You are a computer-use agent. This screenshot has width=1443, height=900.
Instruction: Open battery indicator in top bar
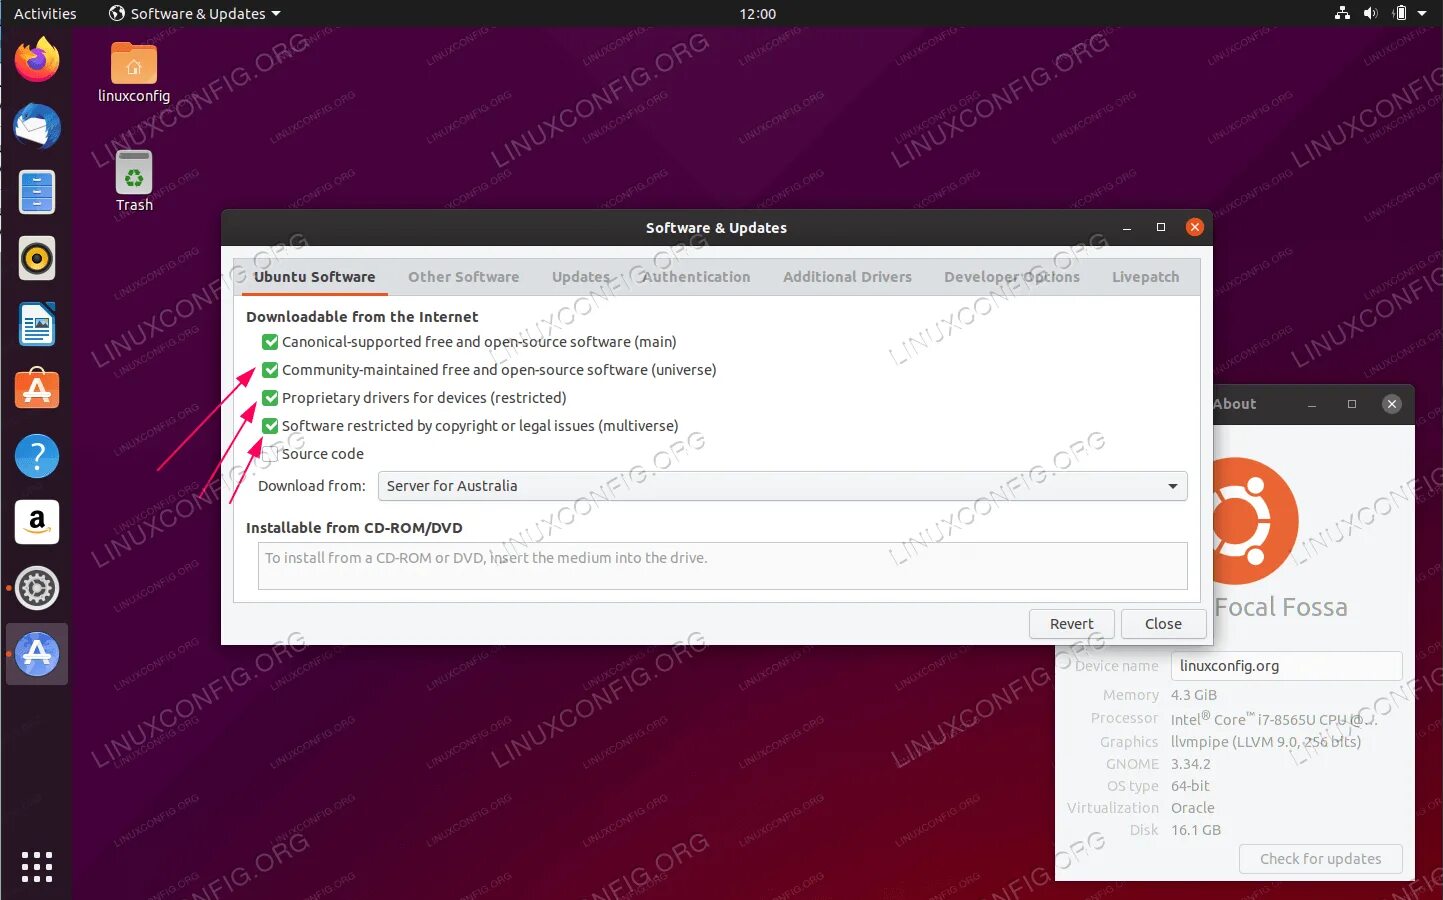tap(1399, 13)
